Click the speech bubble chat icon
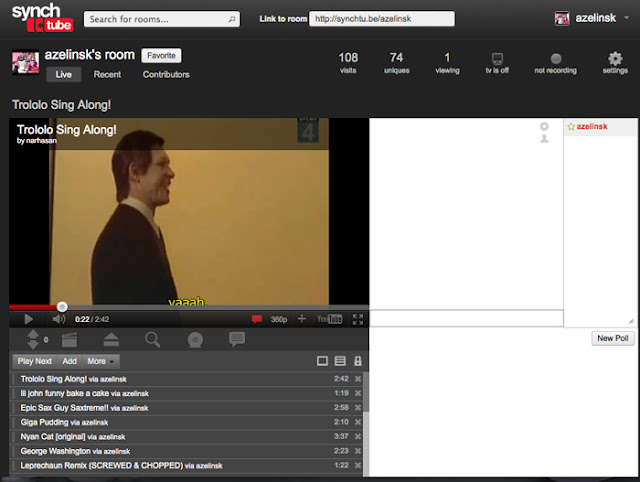 [237, 339]
